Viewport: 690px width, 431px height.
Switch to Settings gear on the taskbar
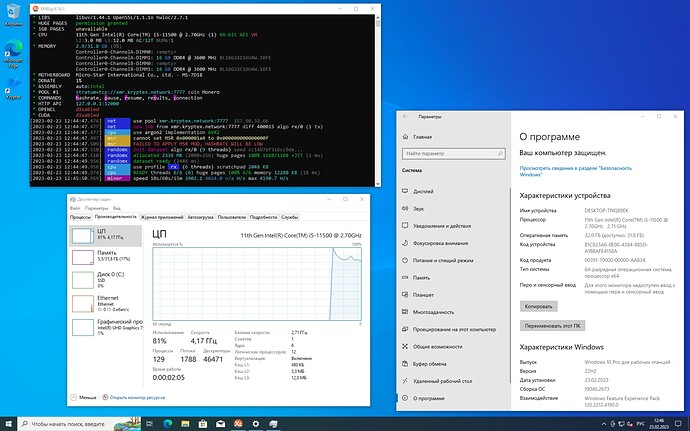pyautogui.click(x=256, y=424)
